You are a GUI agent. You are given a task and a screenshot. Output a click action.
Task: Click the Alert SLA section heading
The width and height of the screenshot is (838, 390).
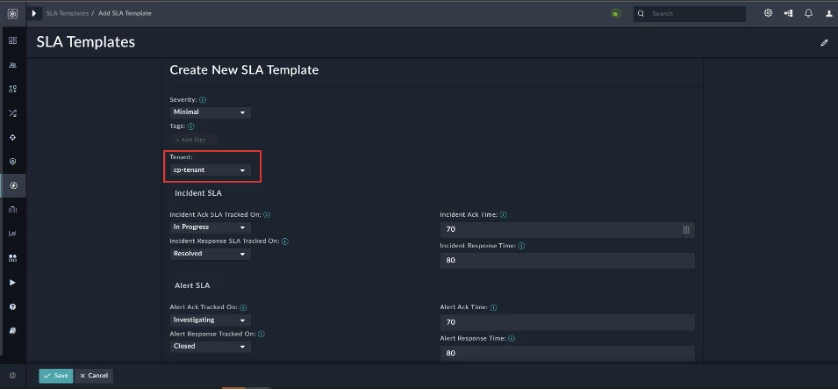(192, 286)
